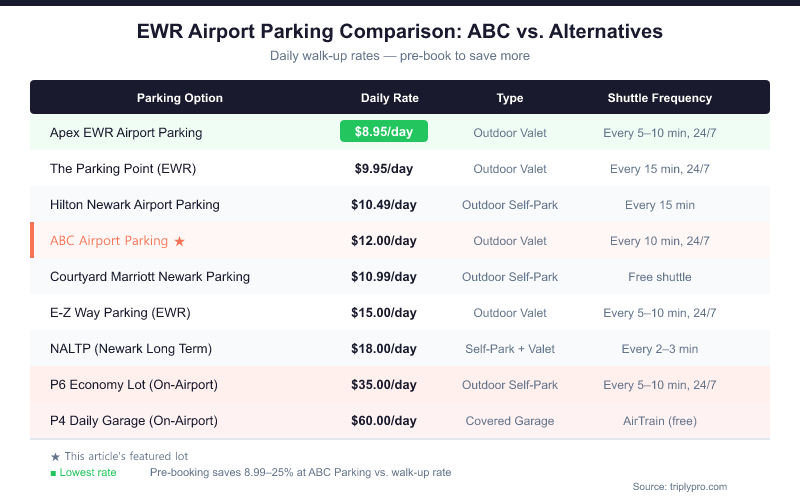Select the Courtyard Marriott Newark Parking row

point(150,276)
